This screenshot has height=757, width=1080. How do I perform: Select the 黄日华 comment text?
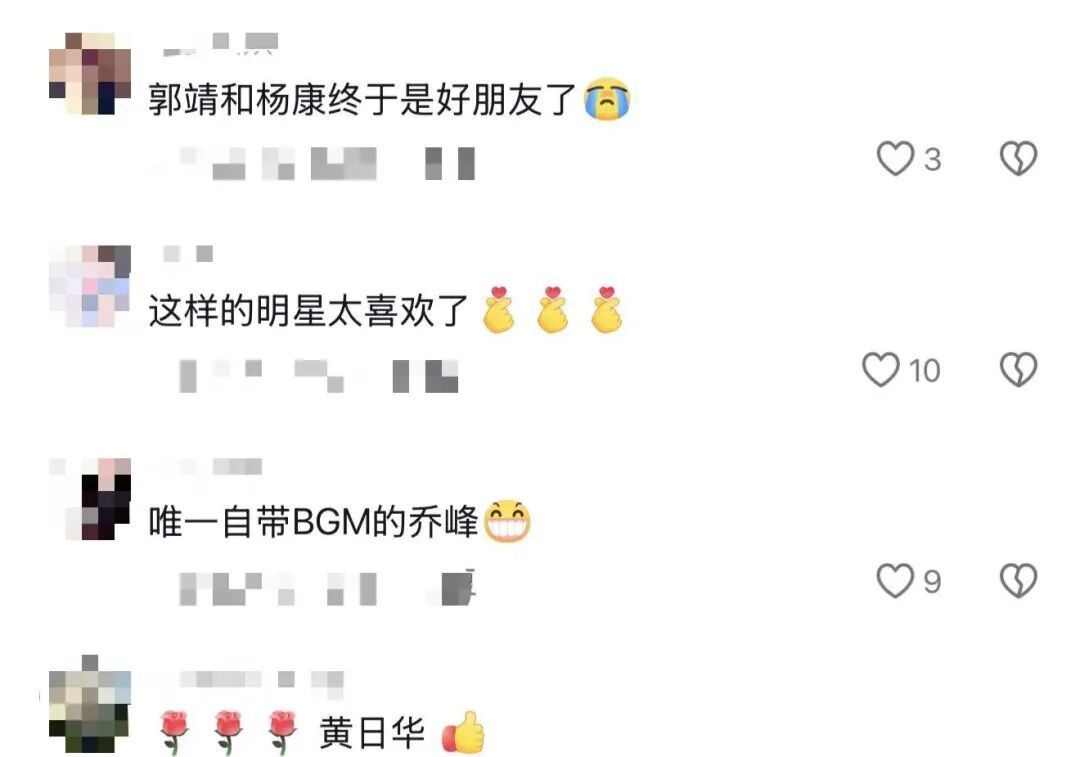point(372,732)
